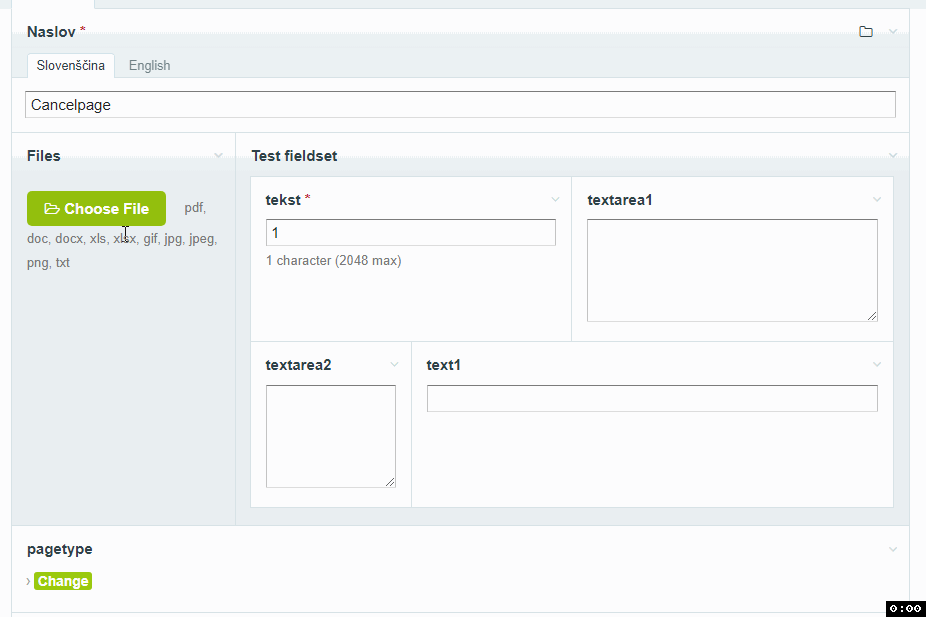
Task: Click the folder icon next to Naslov
Action: 866,31
